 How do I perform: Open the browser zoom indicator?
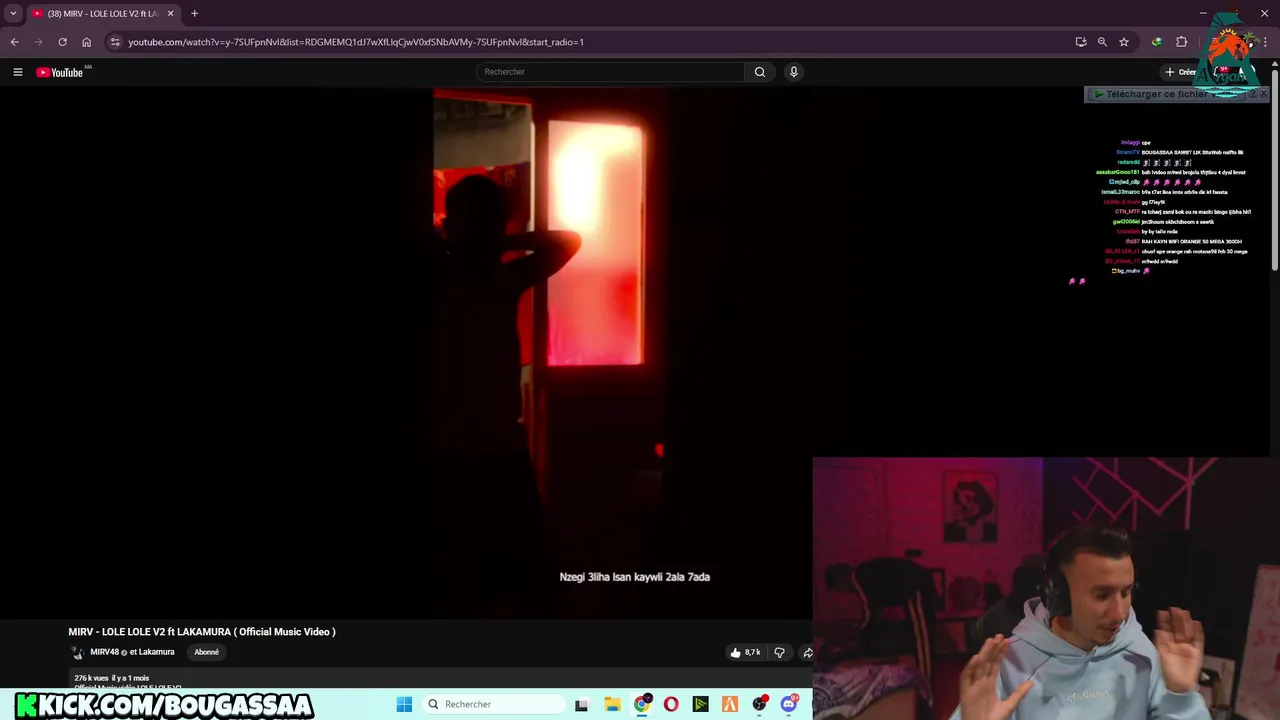click(x=1102, y=42)
